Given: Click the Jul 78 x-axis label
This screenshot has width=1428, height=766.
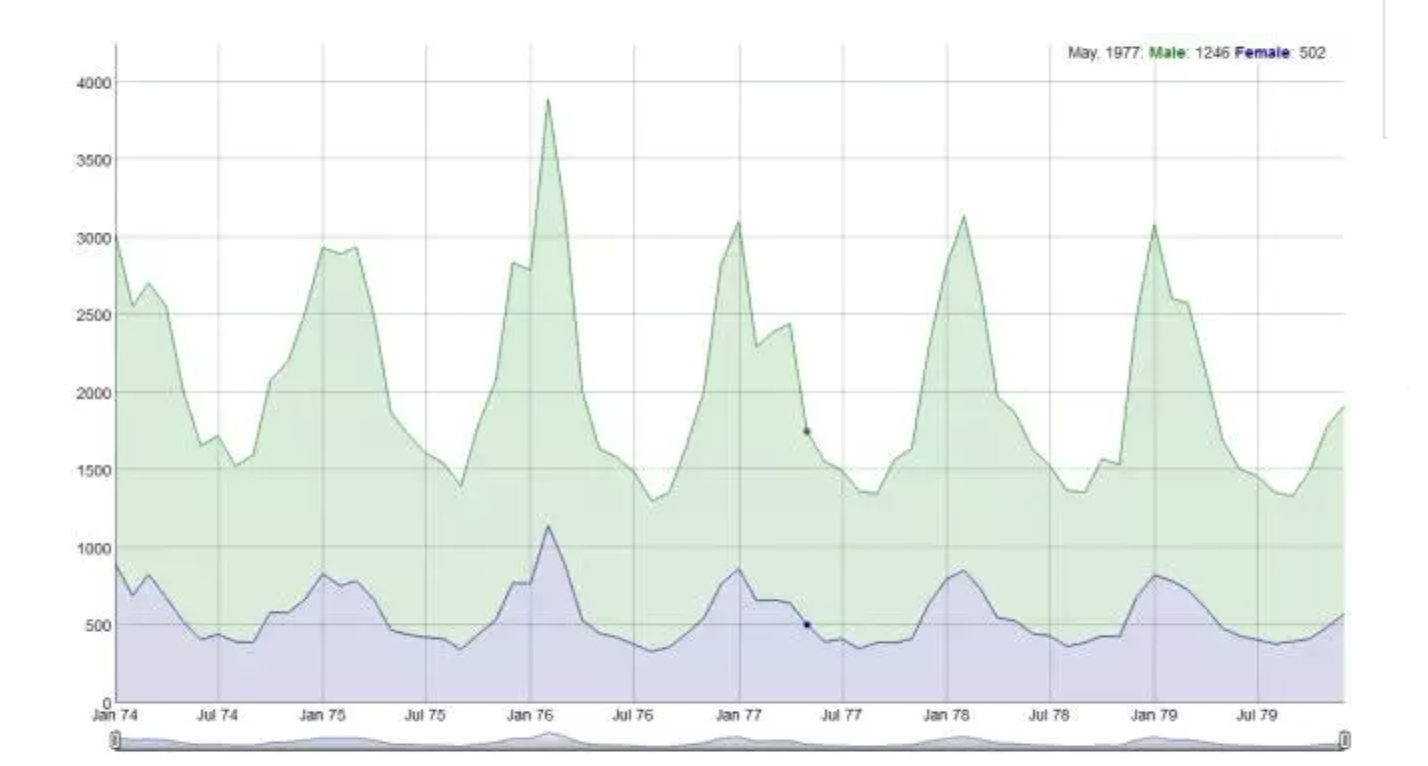Looking at the screenshot, I should pos(1049,716).
